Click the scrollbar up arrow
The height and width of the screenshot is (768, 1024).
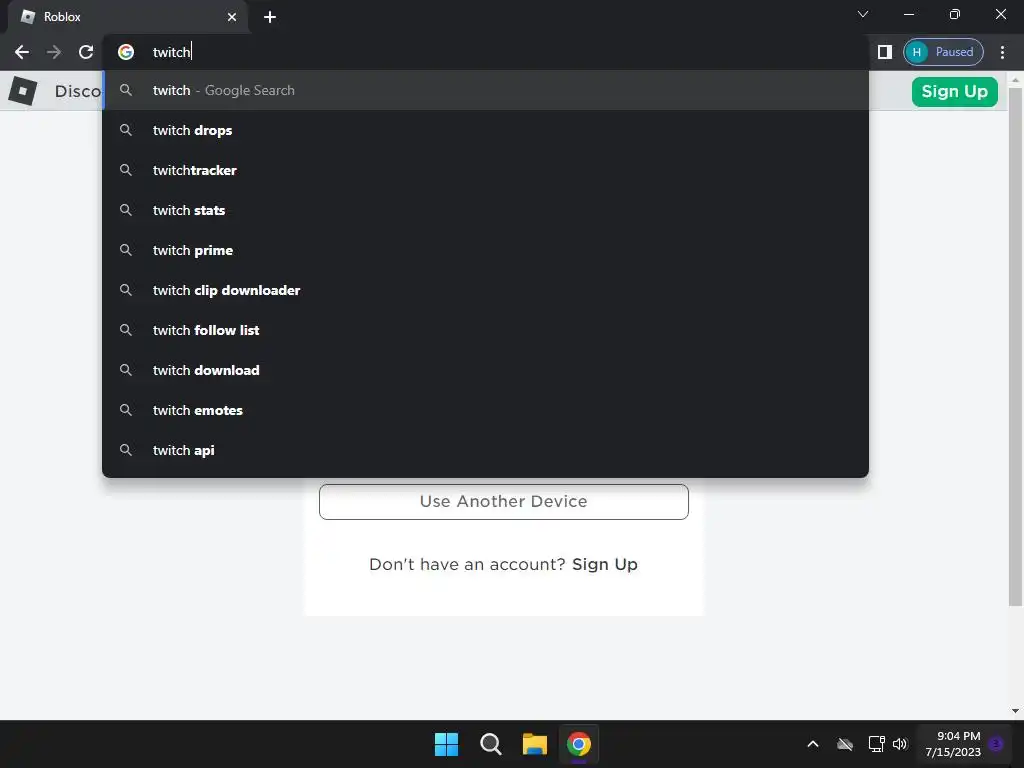(1015, 79)
